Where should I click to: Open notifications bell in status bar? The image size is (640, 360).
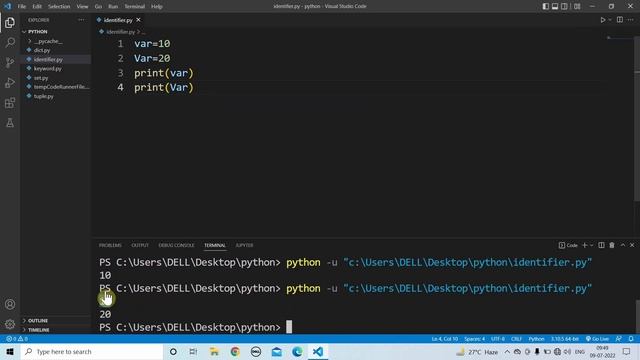click(631, 339)
